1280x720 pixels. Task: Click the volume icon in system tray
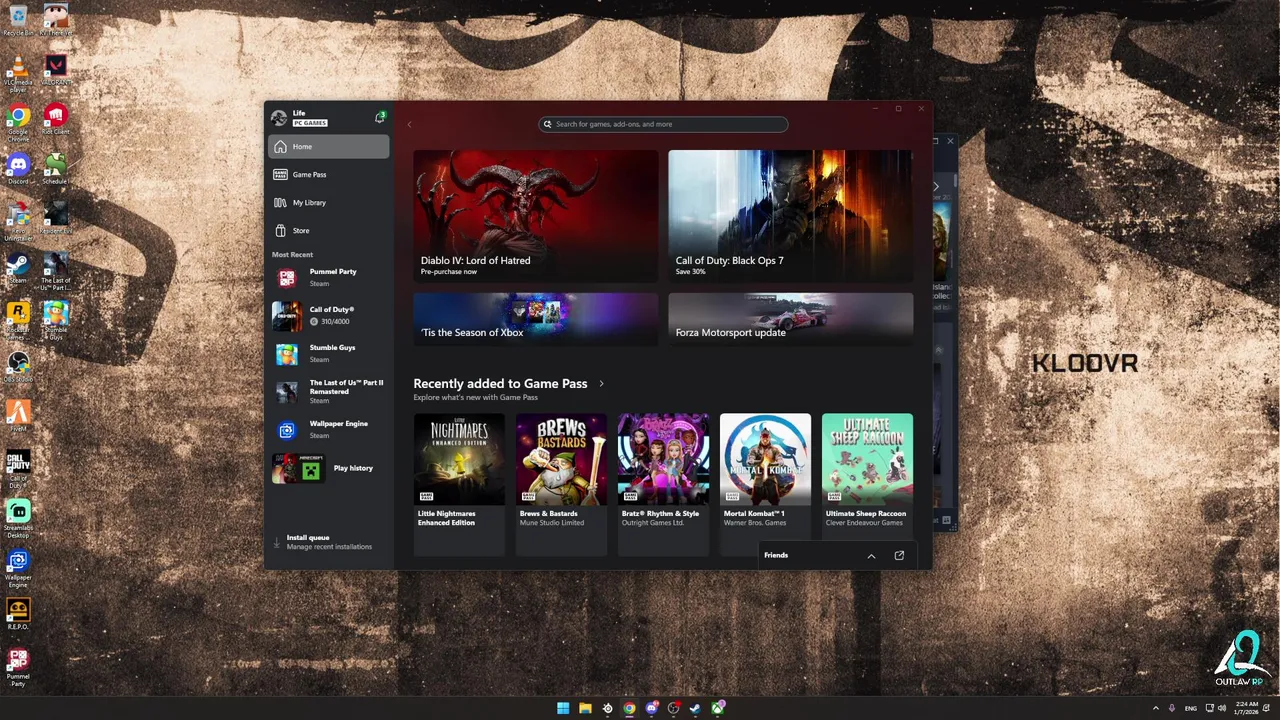click(x=1221, y=708)
